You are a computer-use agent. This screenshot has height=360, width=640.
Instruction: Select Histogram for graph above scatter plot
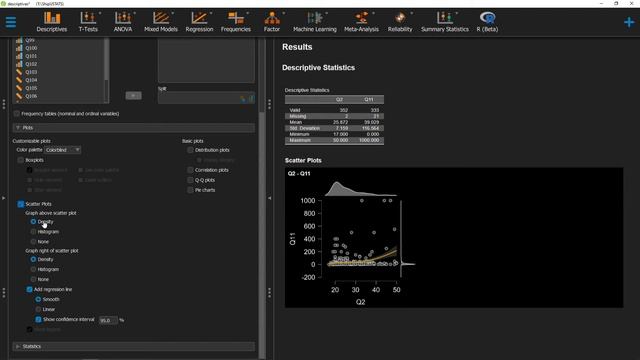click(x=33, y=232)
